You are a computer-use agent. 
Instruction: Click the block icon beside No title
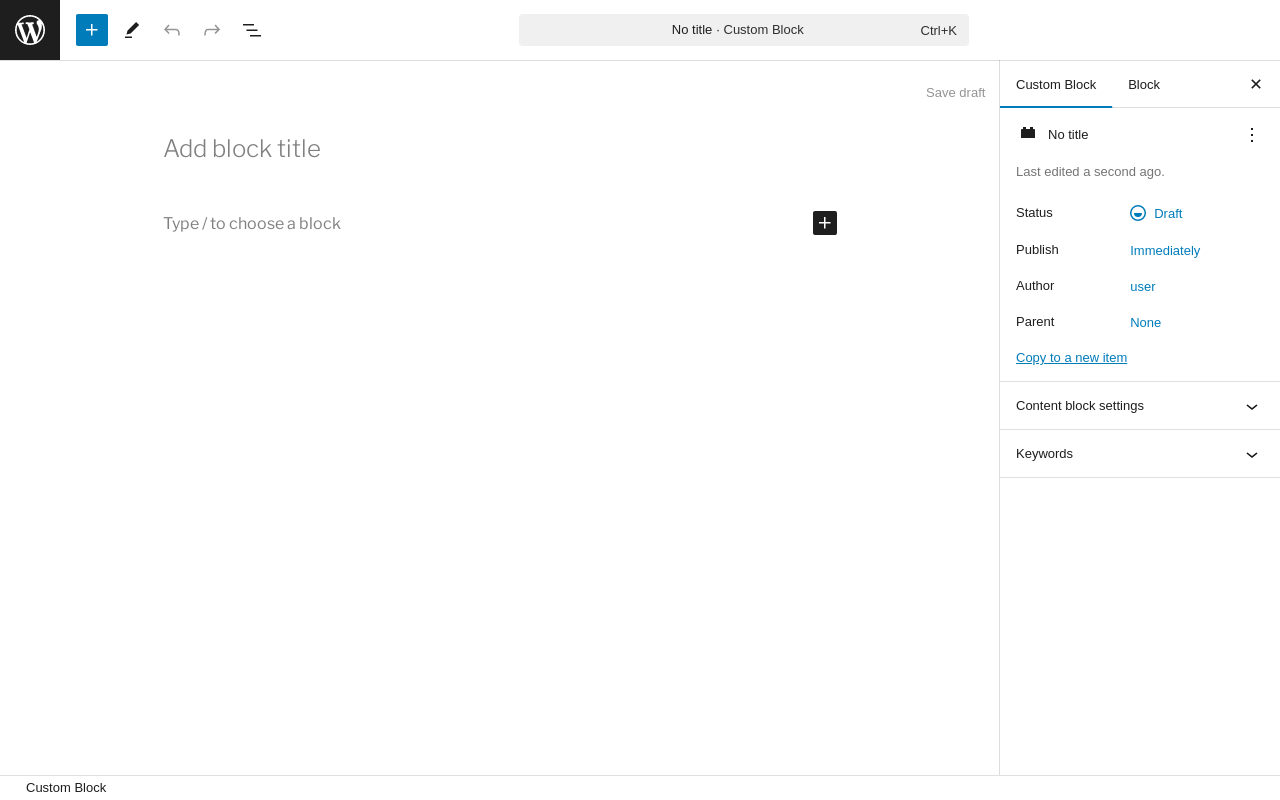point(1028,134)
